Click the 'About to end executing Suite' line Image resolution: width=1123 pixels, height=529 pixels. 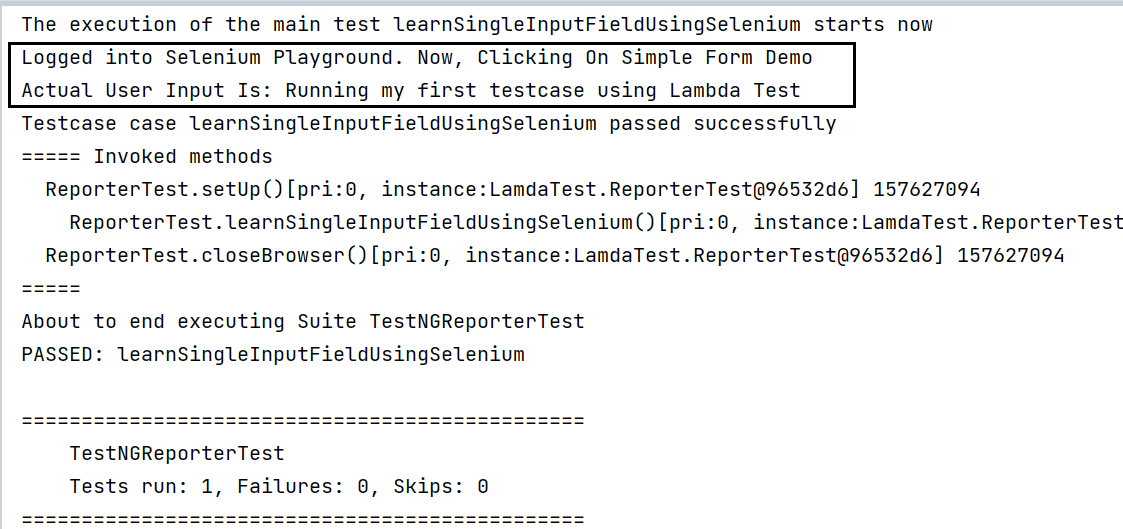tap(303, 322)
